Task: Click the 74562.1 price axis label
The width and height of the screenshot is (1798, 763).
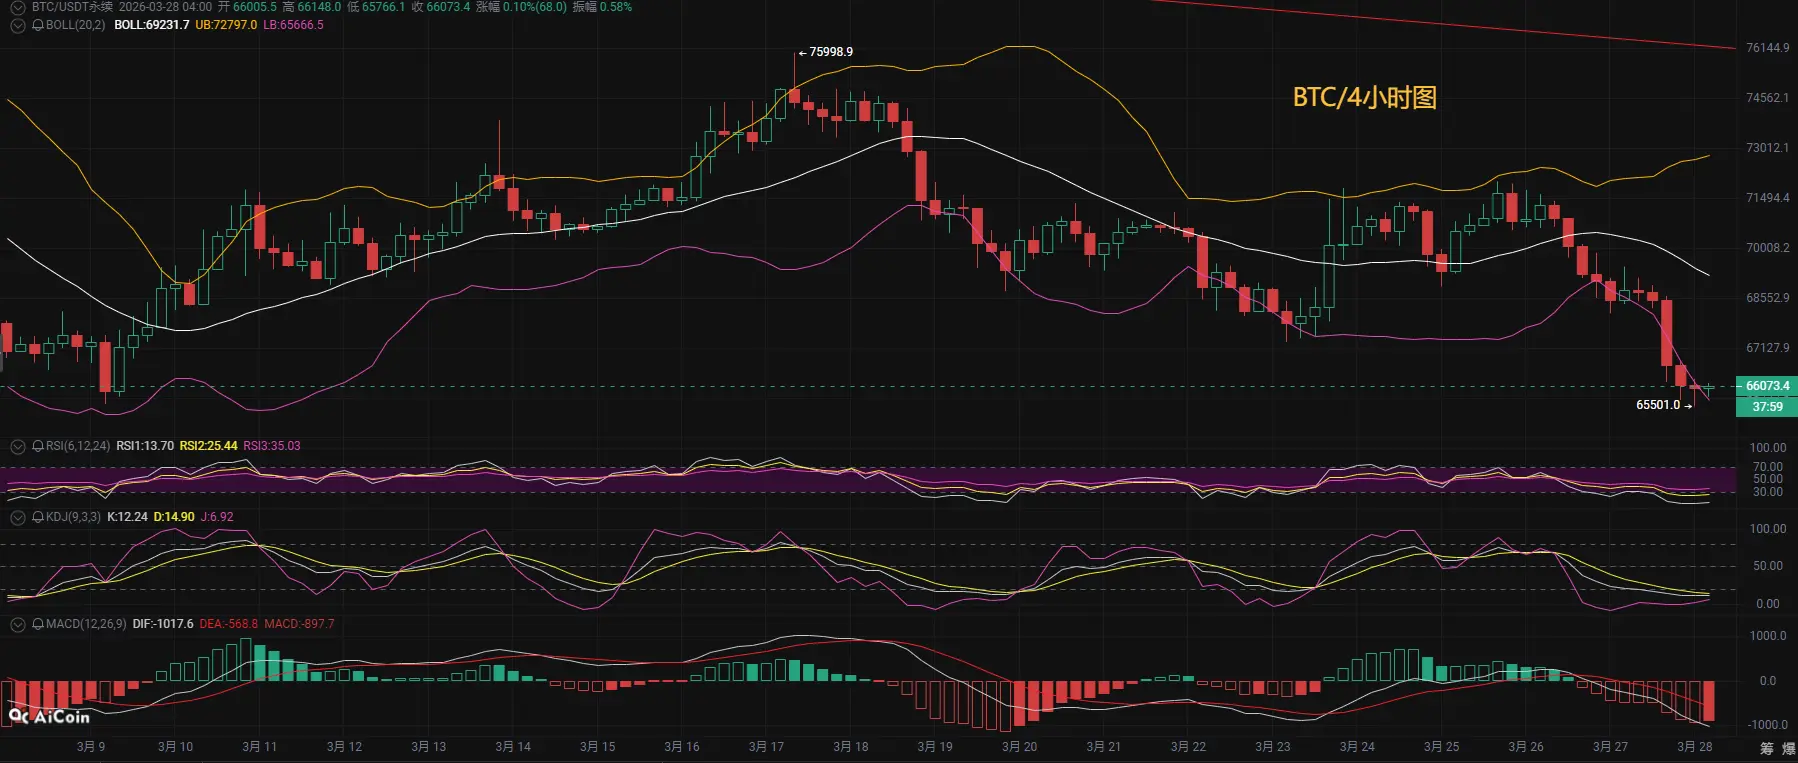Action: 1768,98
